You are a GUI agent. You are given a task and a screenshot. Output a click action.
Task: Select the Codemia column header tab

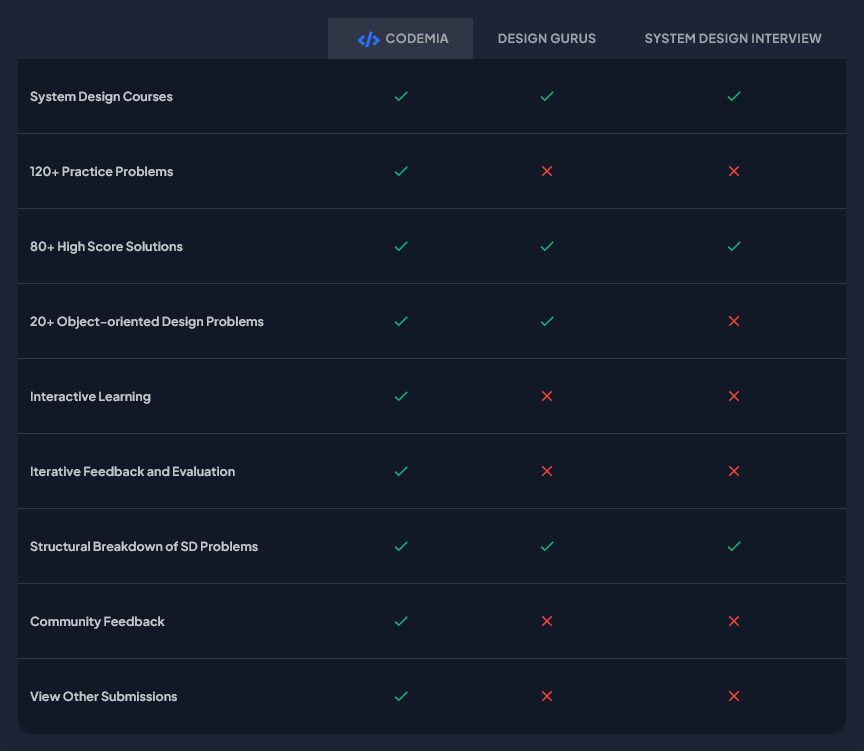(401, 39)
